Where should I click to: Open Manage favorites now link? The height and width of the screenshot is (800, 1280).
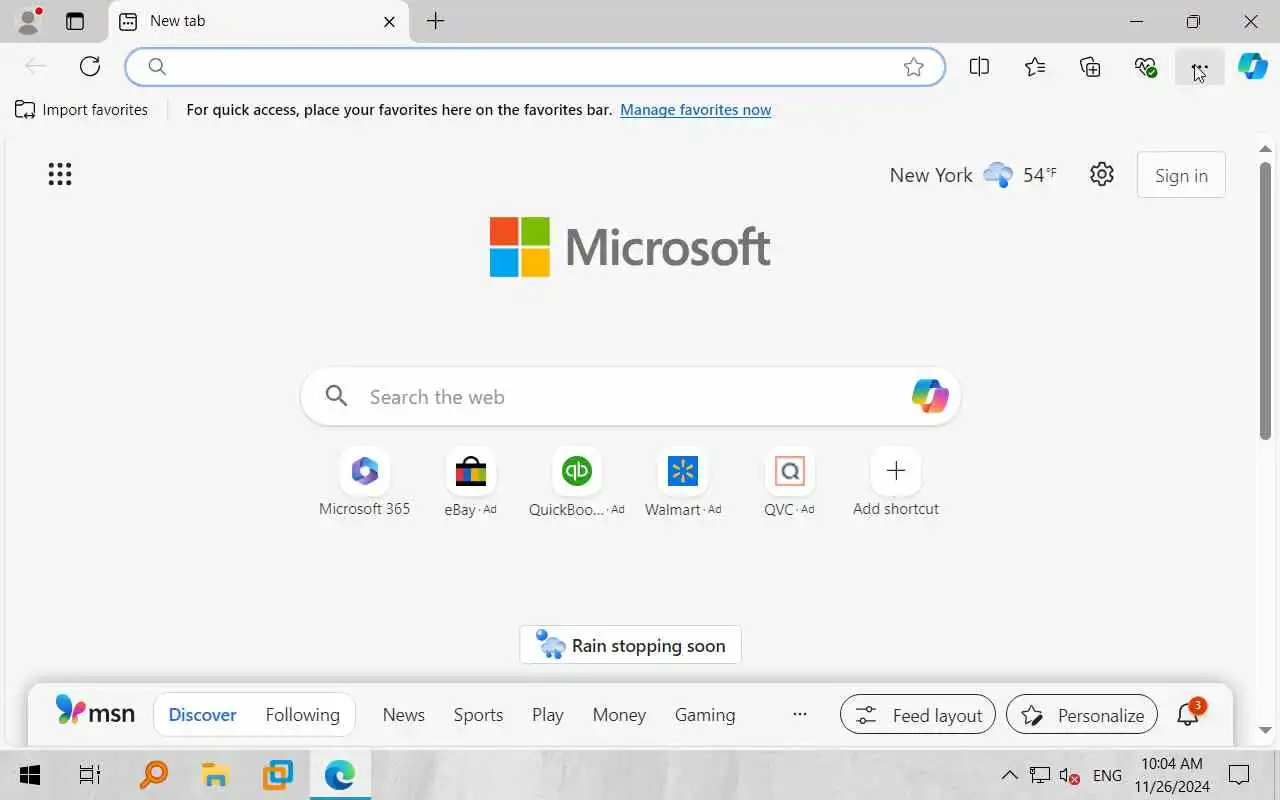696,110
